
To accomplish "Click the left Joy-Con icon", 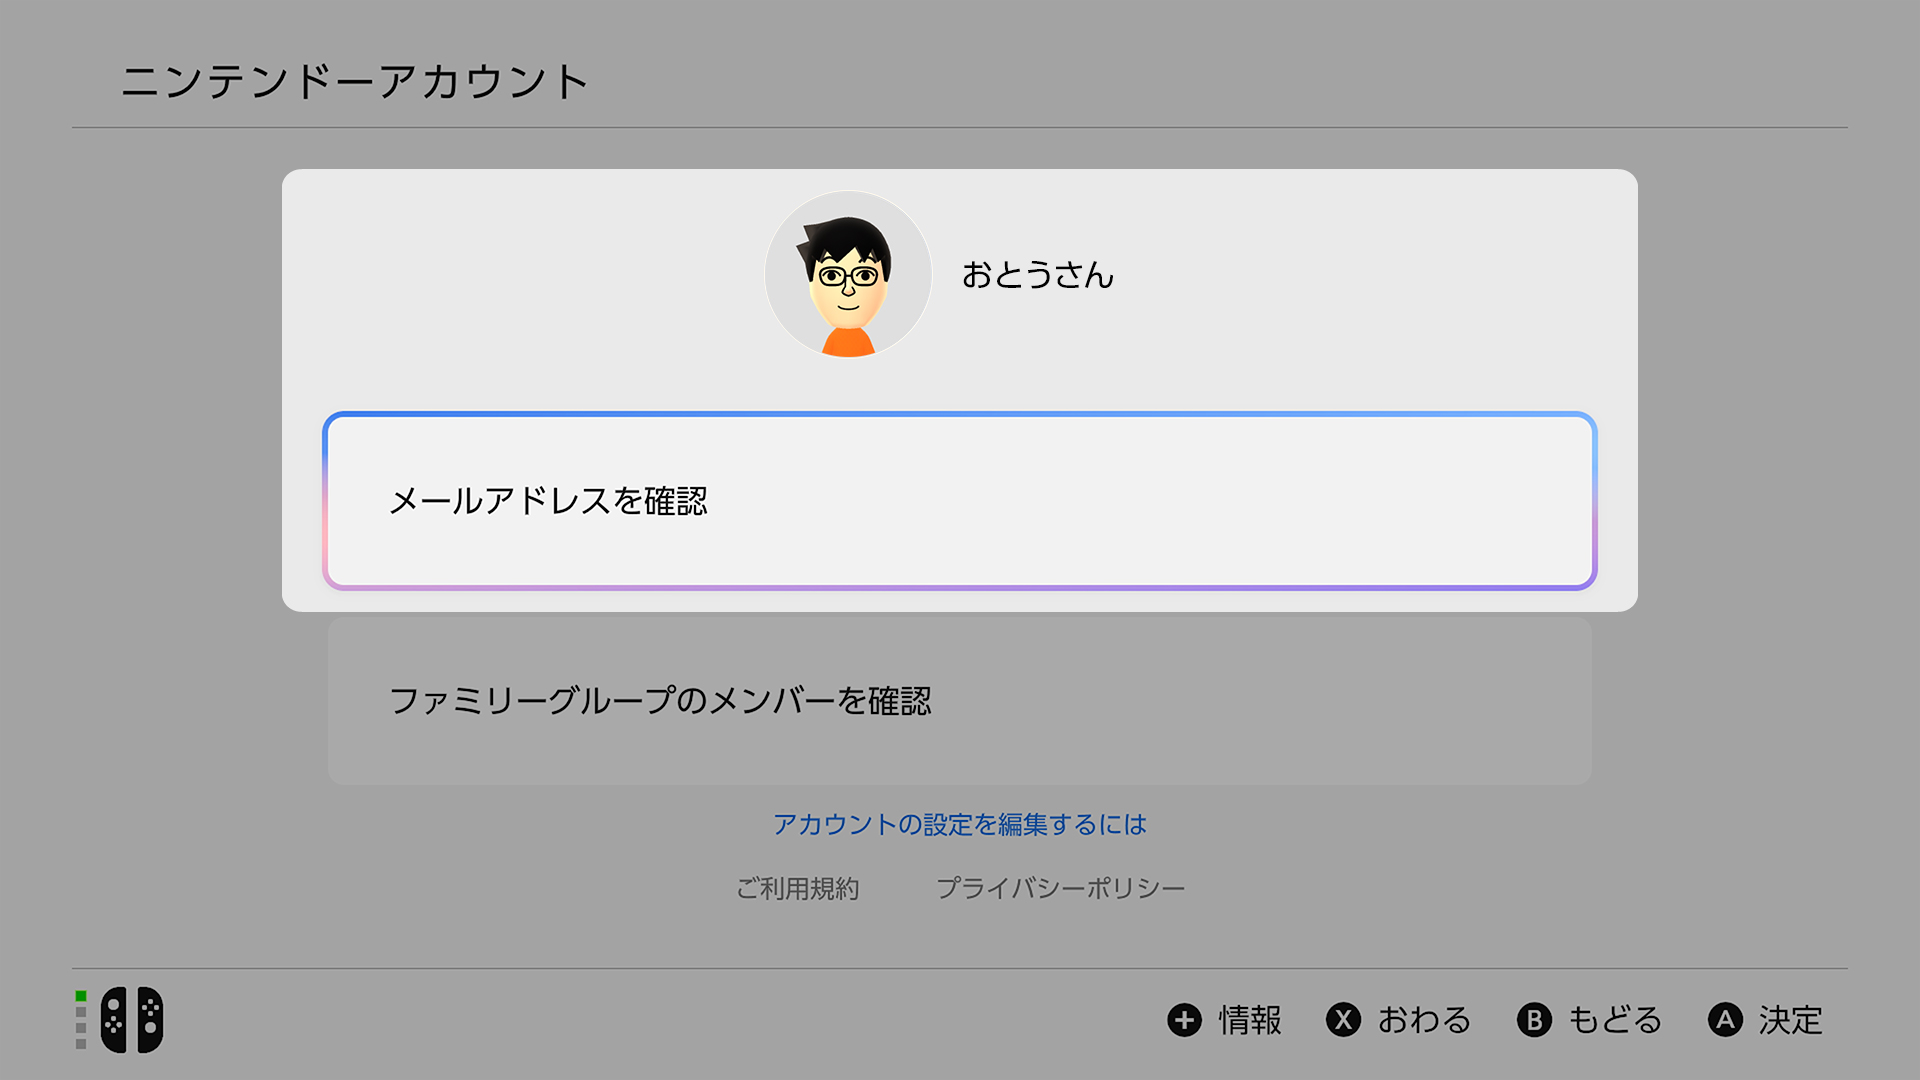I will click(x=114, y=1020).
